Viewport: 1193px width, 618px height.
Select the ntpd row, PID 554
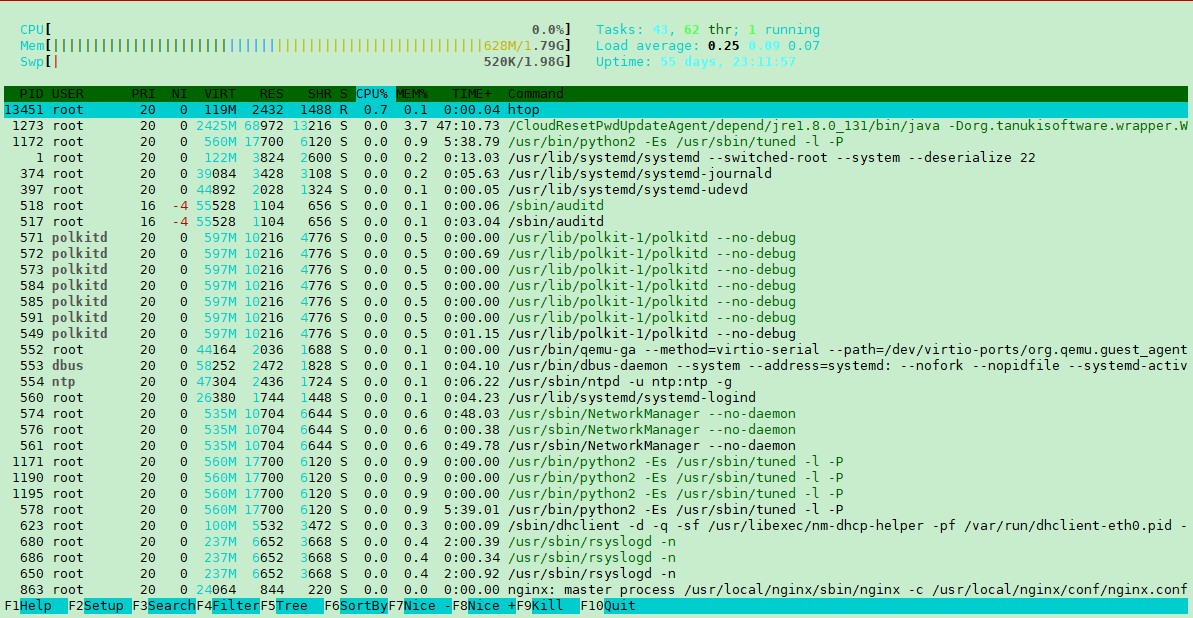click(596, 381)
